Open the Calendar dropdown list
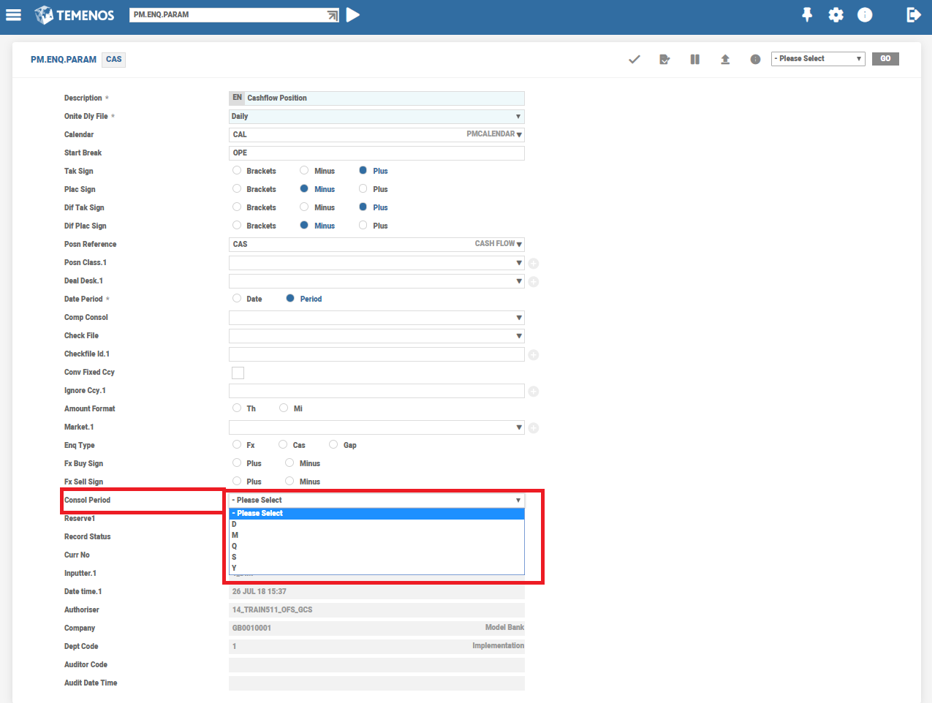Image resolution: width=932 pixels, height=703 pixels. coord(518,135)
